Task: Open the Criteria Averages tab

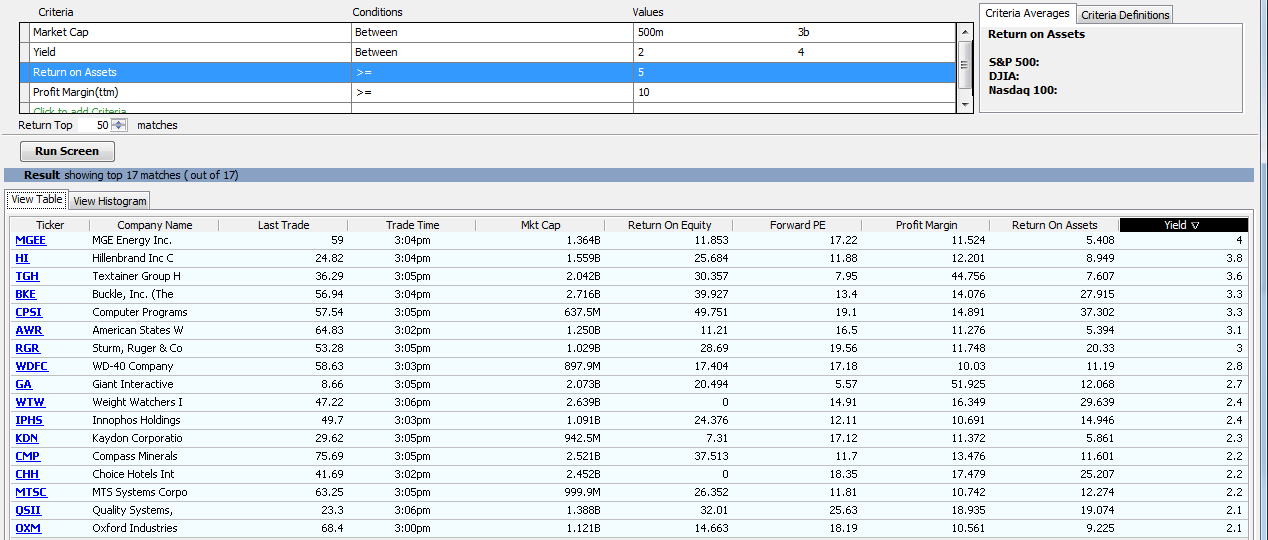Action: 1028,13
